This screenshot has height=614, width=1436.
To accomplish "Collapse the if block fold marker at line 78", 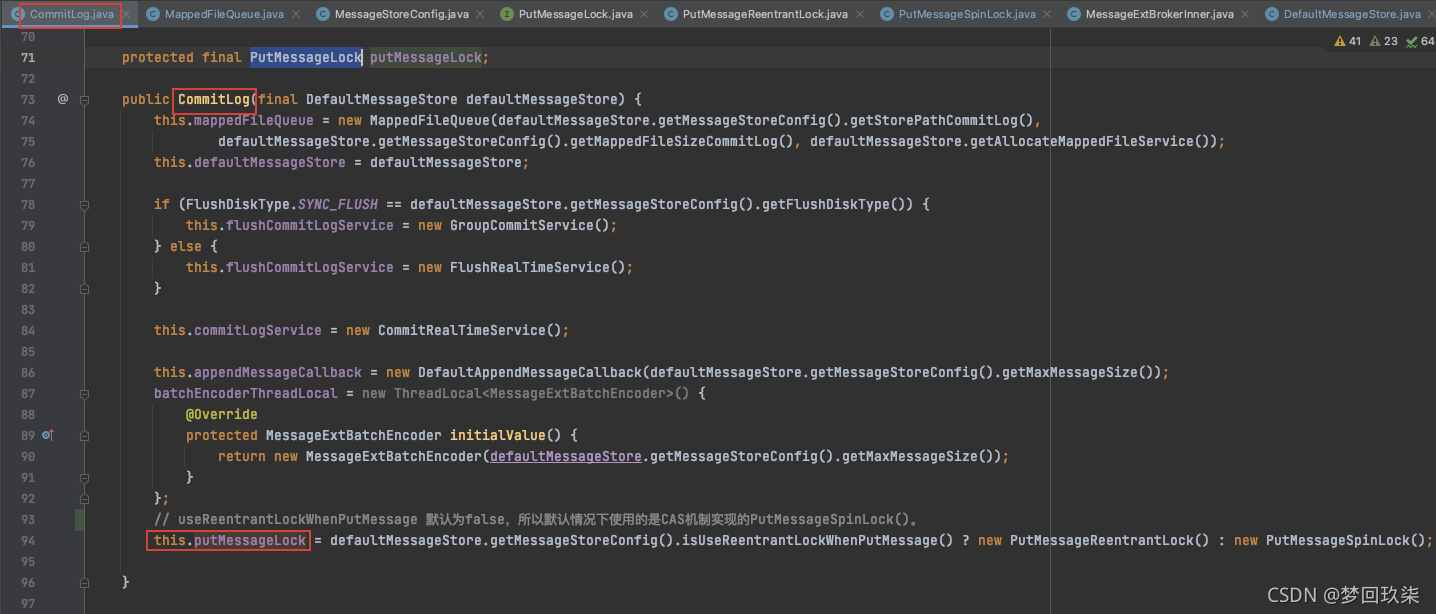I will tap(85, 204).
